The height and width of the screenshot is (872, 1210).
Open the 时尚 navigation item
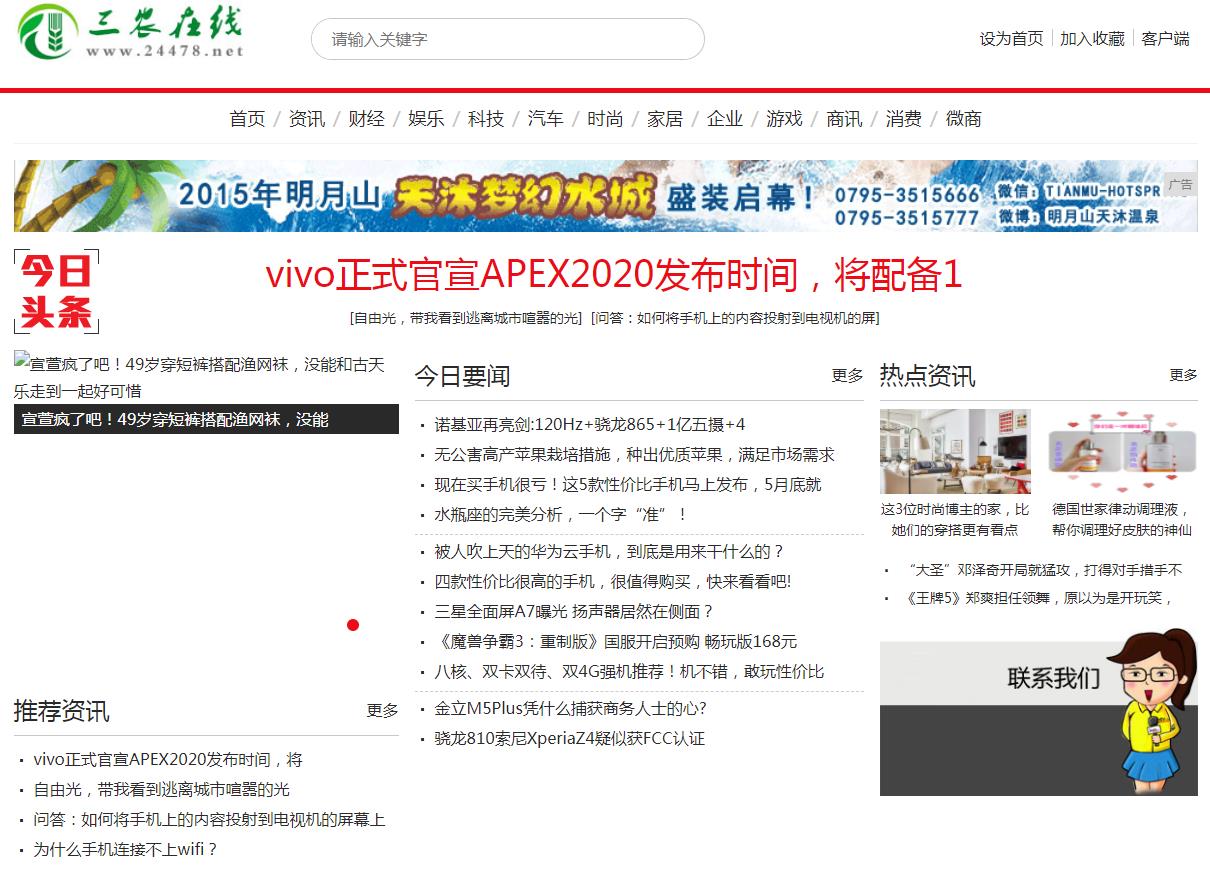605,119
